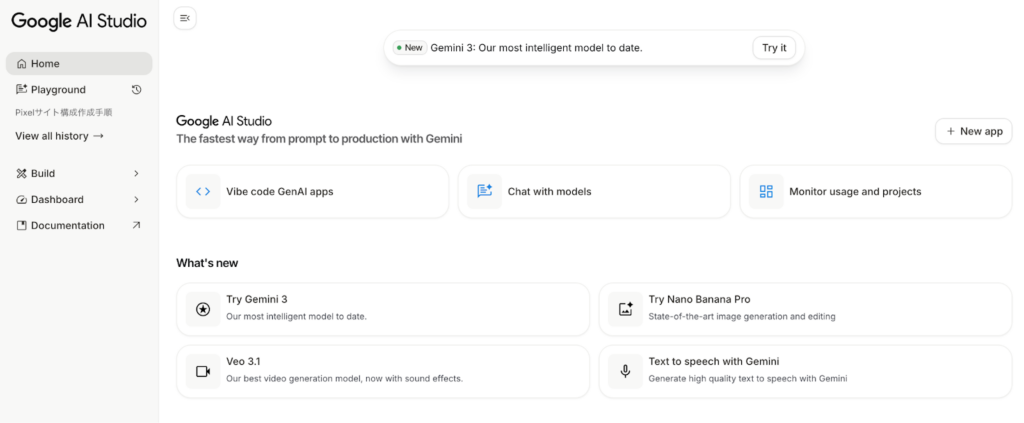This screenshot has height=423, width=1024.
Task: Click the star circle icon for Gemini 3
Action: coord(203,309)
